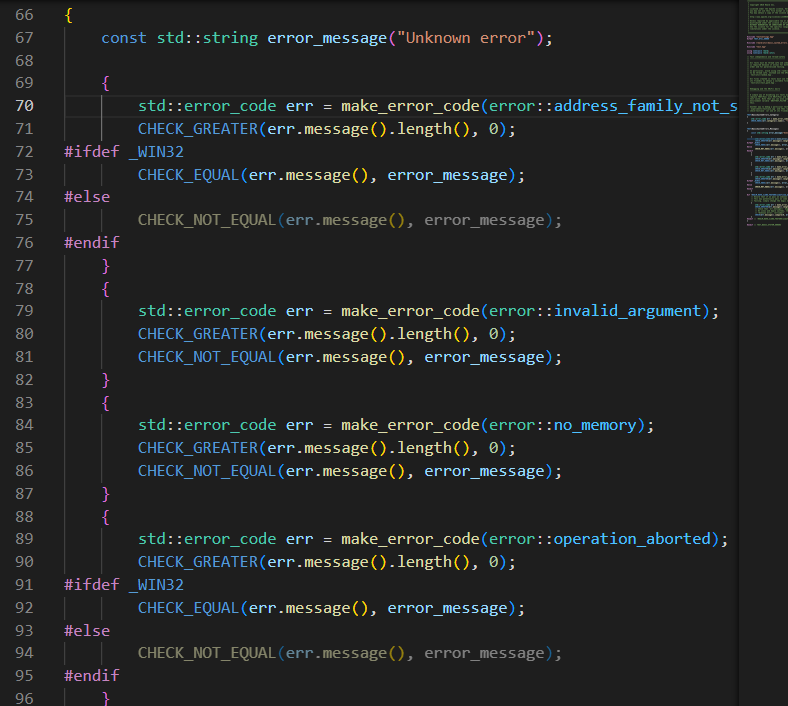Click line number 92 in the gutter
The image size is (788, 706).
point(24,608)
